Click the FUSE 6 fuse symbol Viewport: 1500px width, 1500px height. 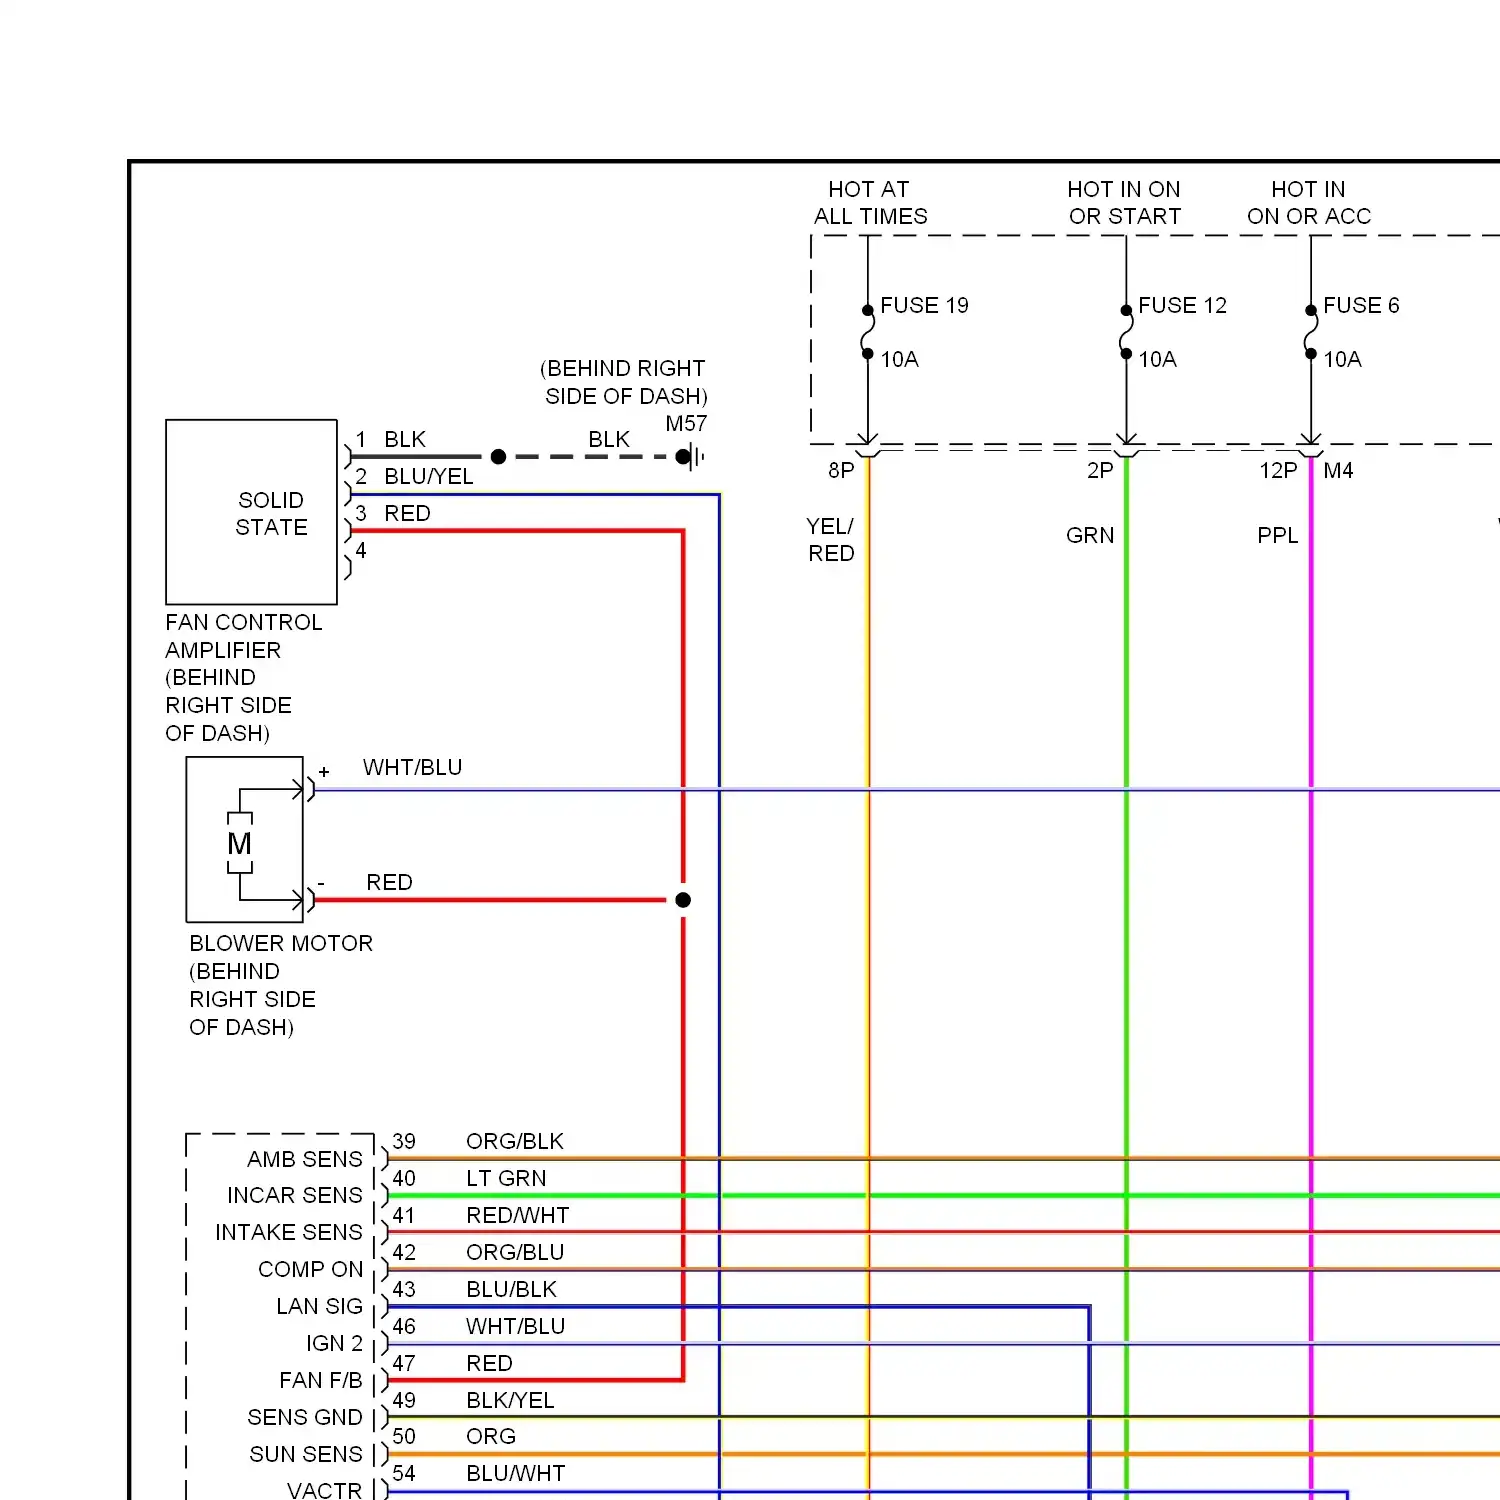[1310, 332]
